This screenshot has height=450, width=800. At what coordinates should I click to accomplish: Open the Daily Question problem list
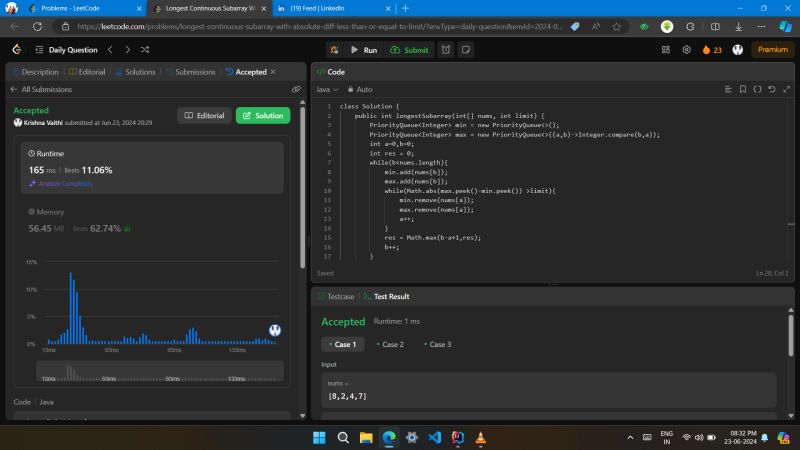(66, 49)
